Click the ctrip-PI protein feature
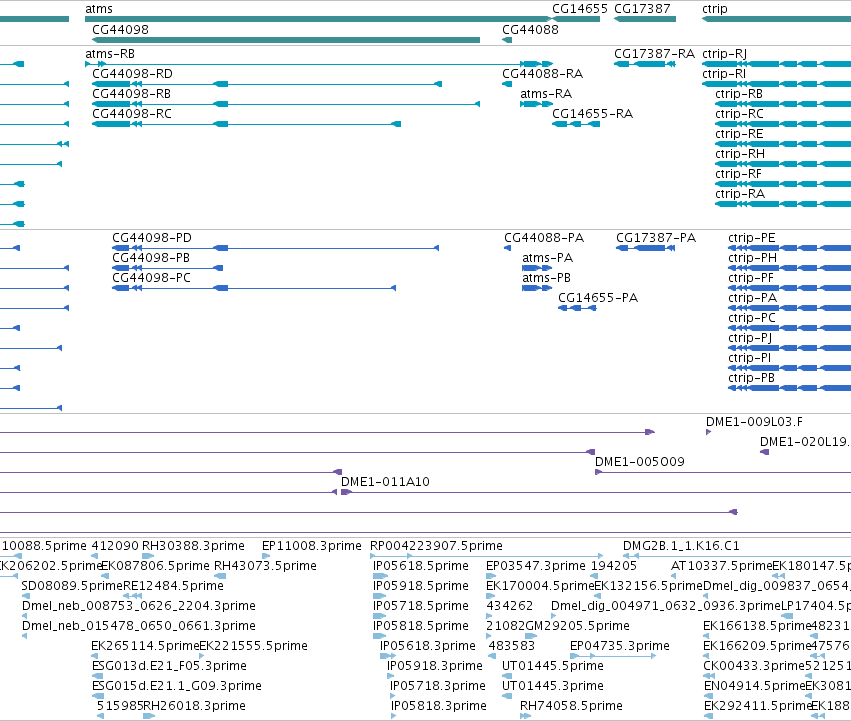 (x=790, y=368)
